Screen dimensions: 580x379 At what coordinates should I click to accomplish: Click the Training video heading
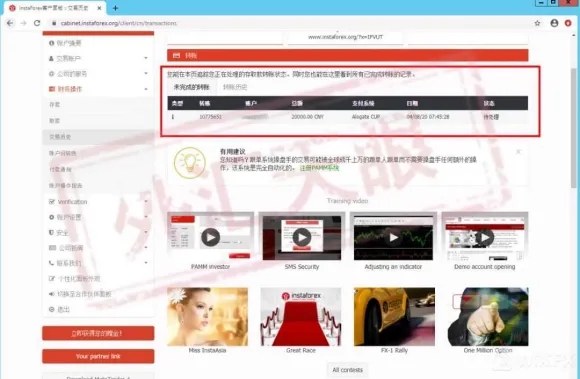[347, 201]
